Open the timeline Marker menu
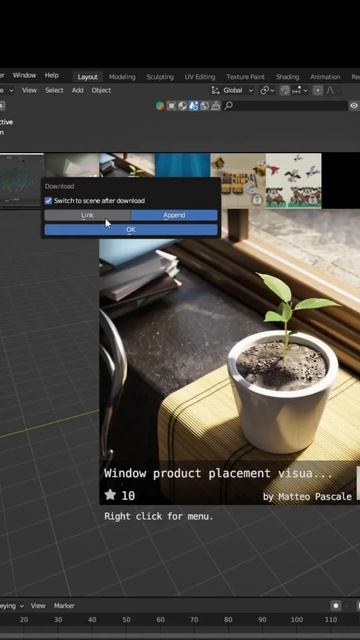Viewport: 360px width, 640px height. point(64,606)
